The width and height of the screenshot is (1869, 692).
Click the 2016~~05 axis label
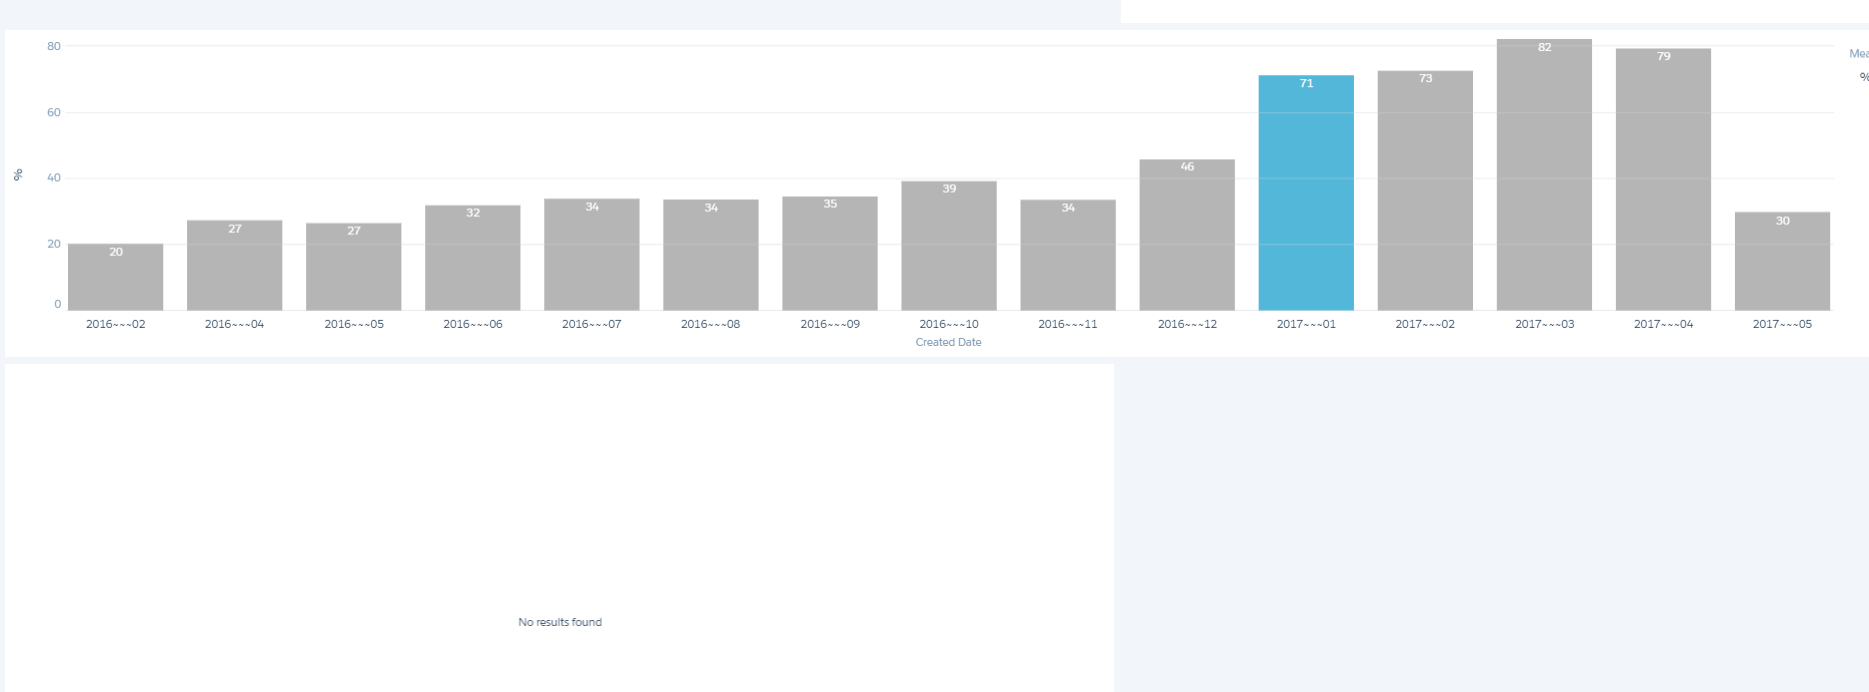click(354, 324)
